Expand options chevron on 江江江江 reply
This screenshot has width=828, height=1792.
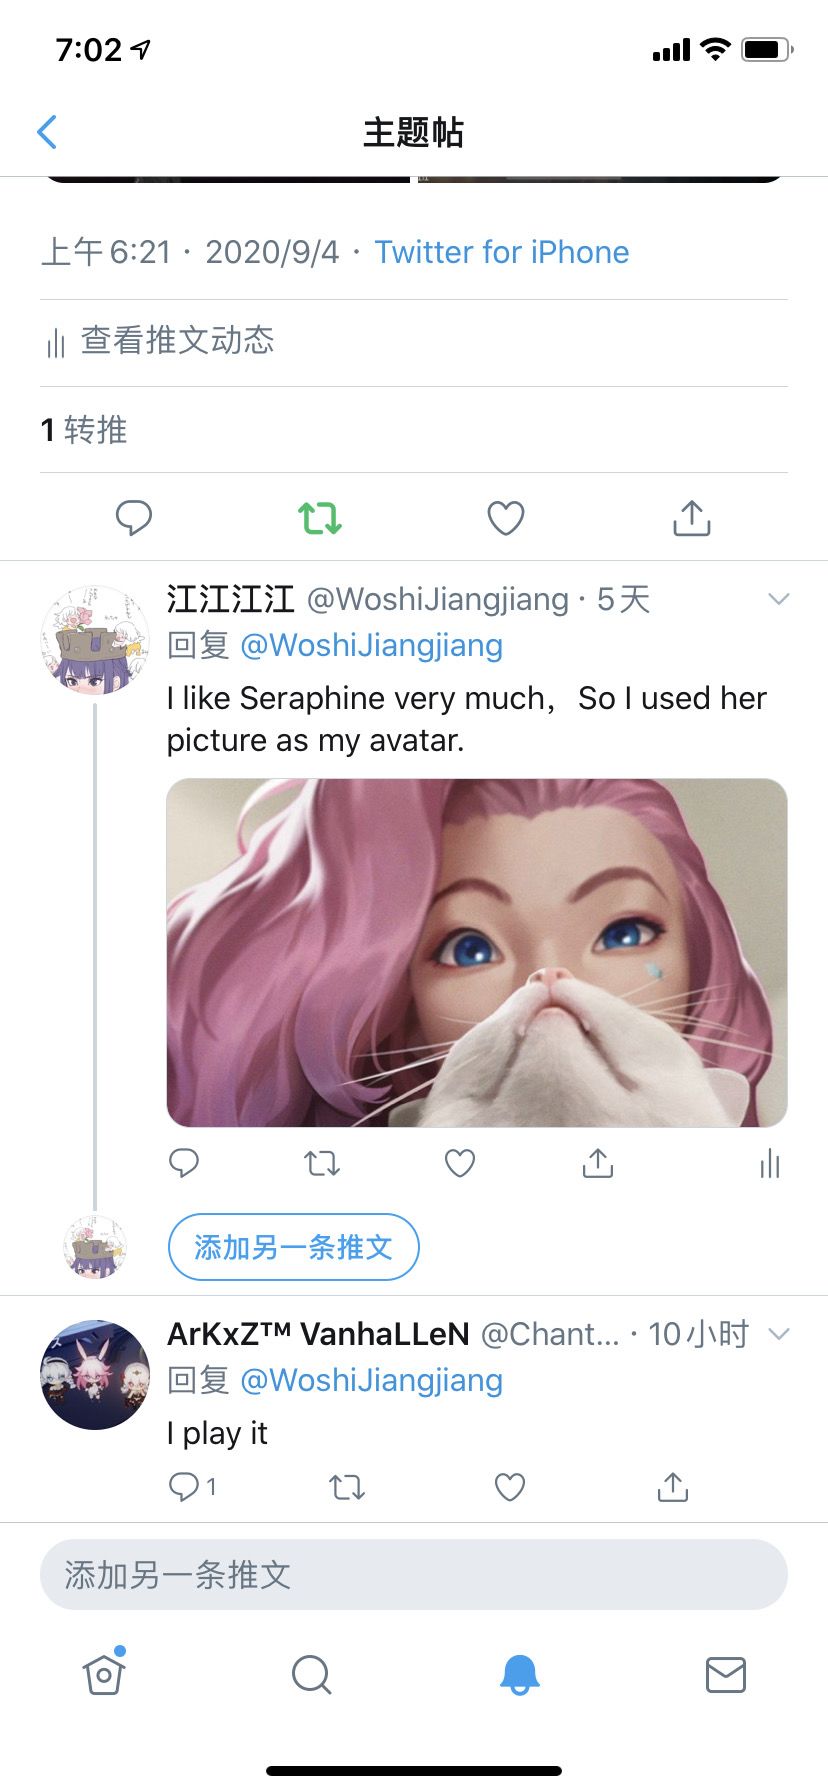(778, 599)
